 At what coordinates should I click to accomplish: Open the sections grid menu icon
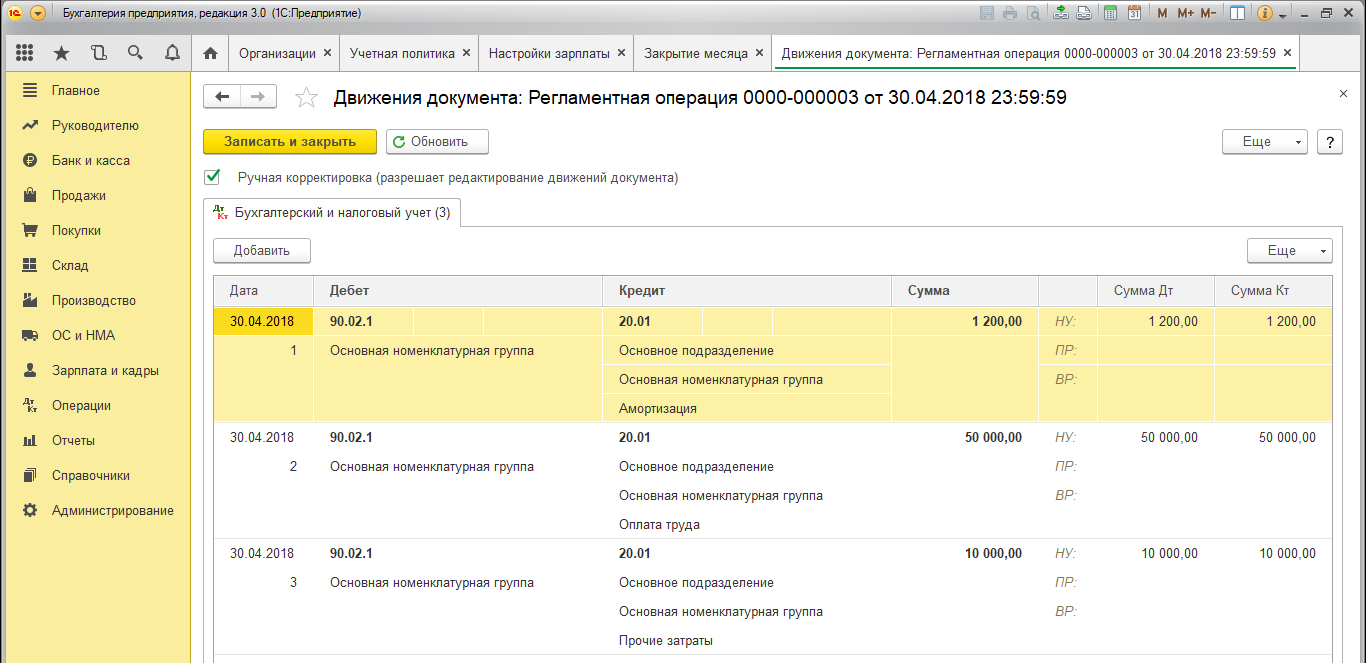25,53
